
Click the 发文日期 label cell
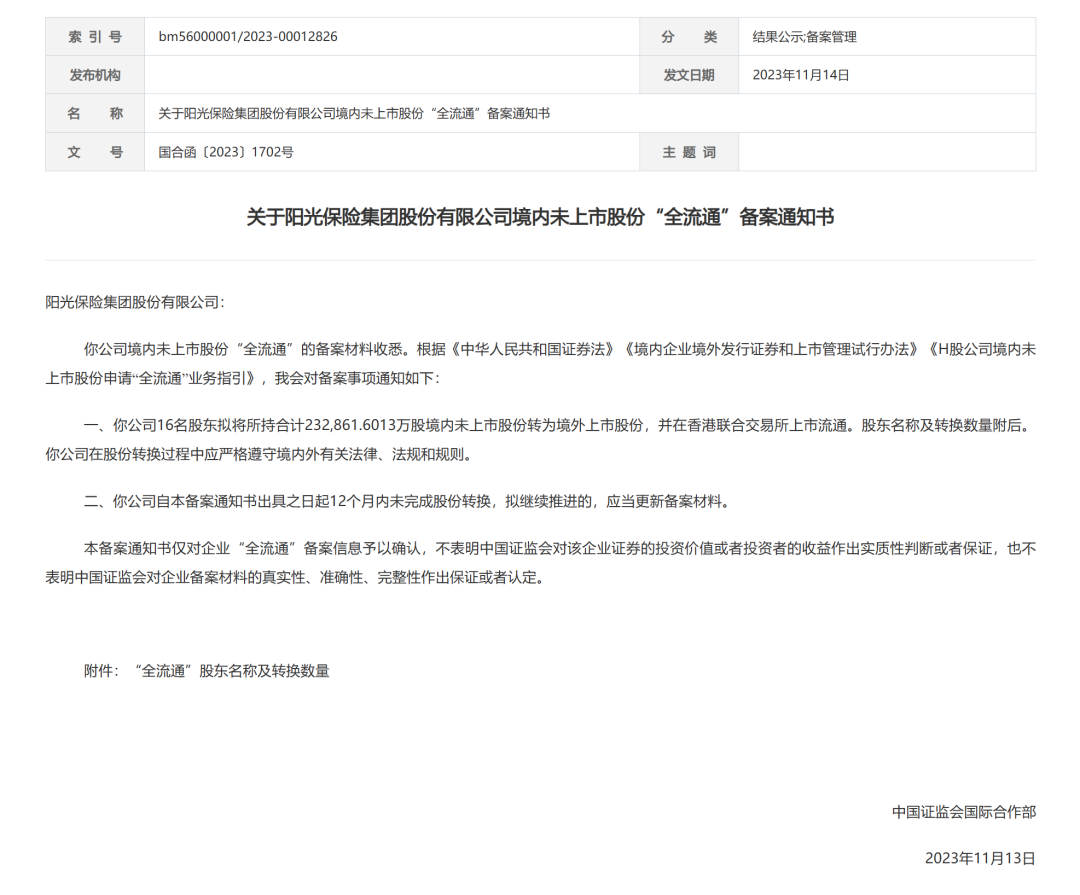[x=689, y=75]
